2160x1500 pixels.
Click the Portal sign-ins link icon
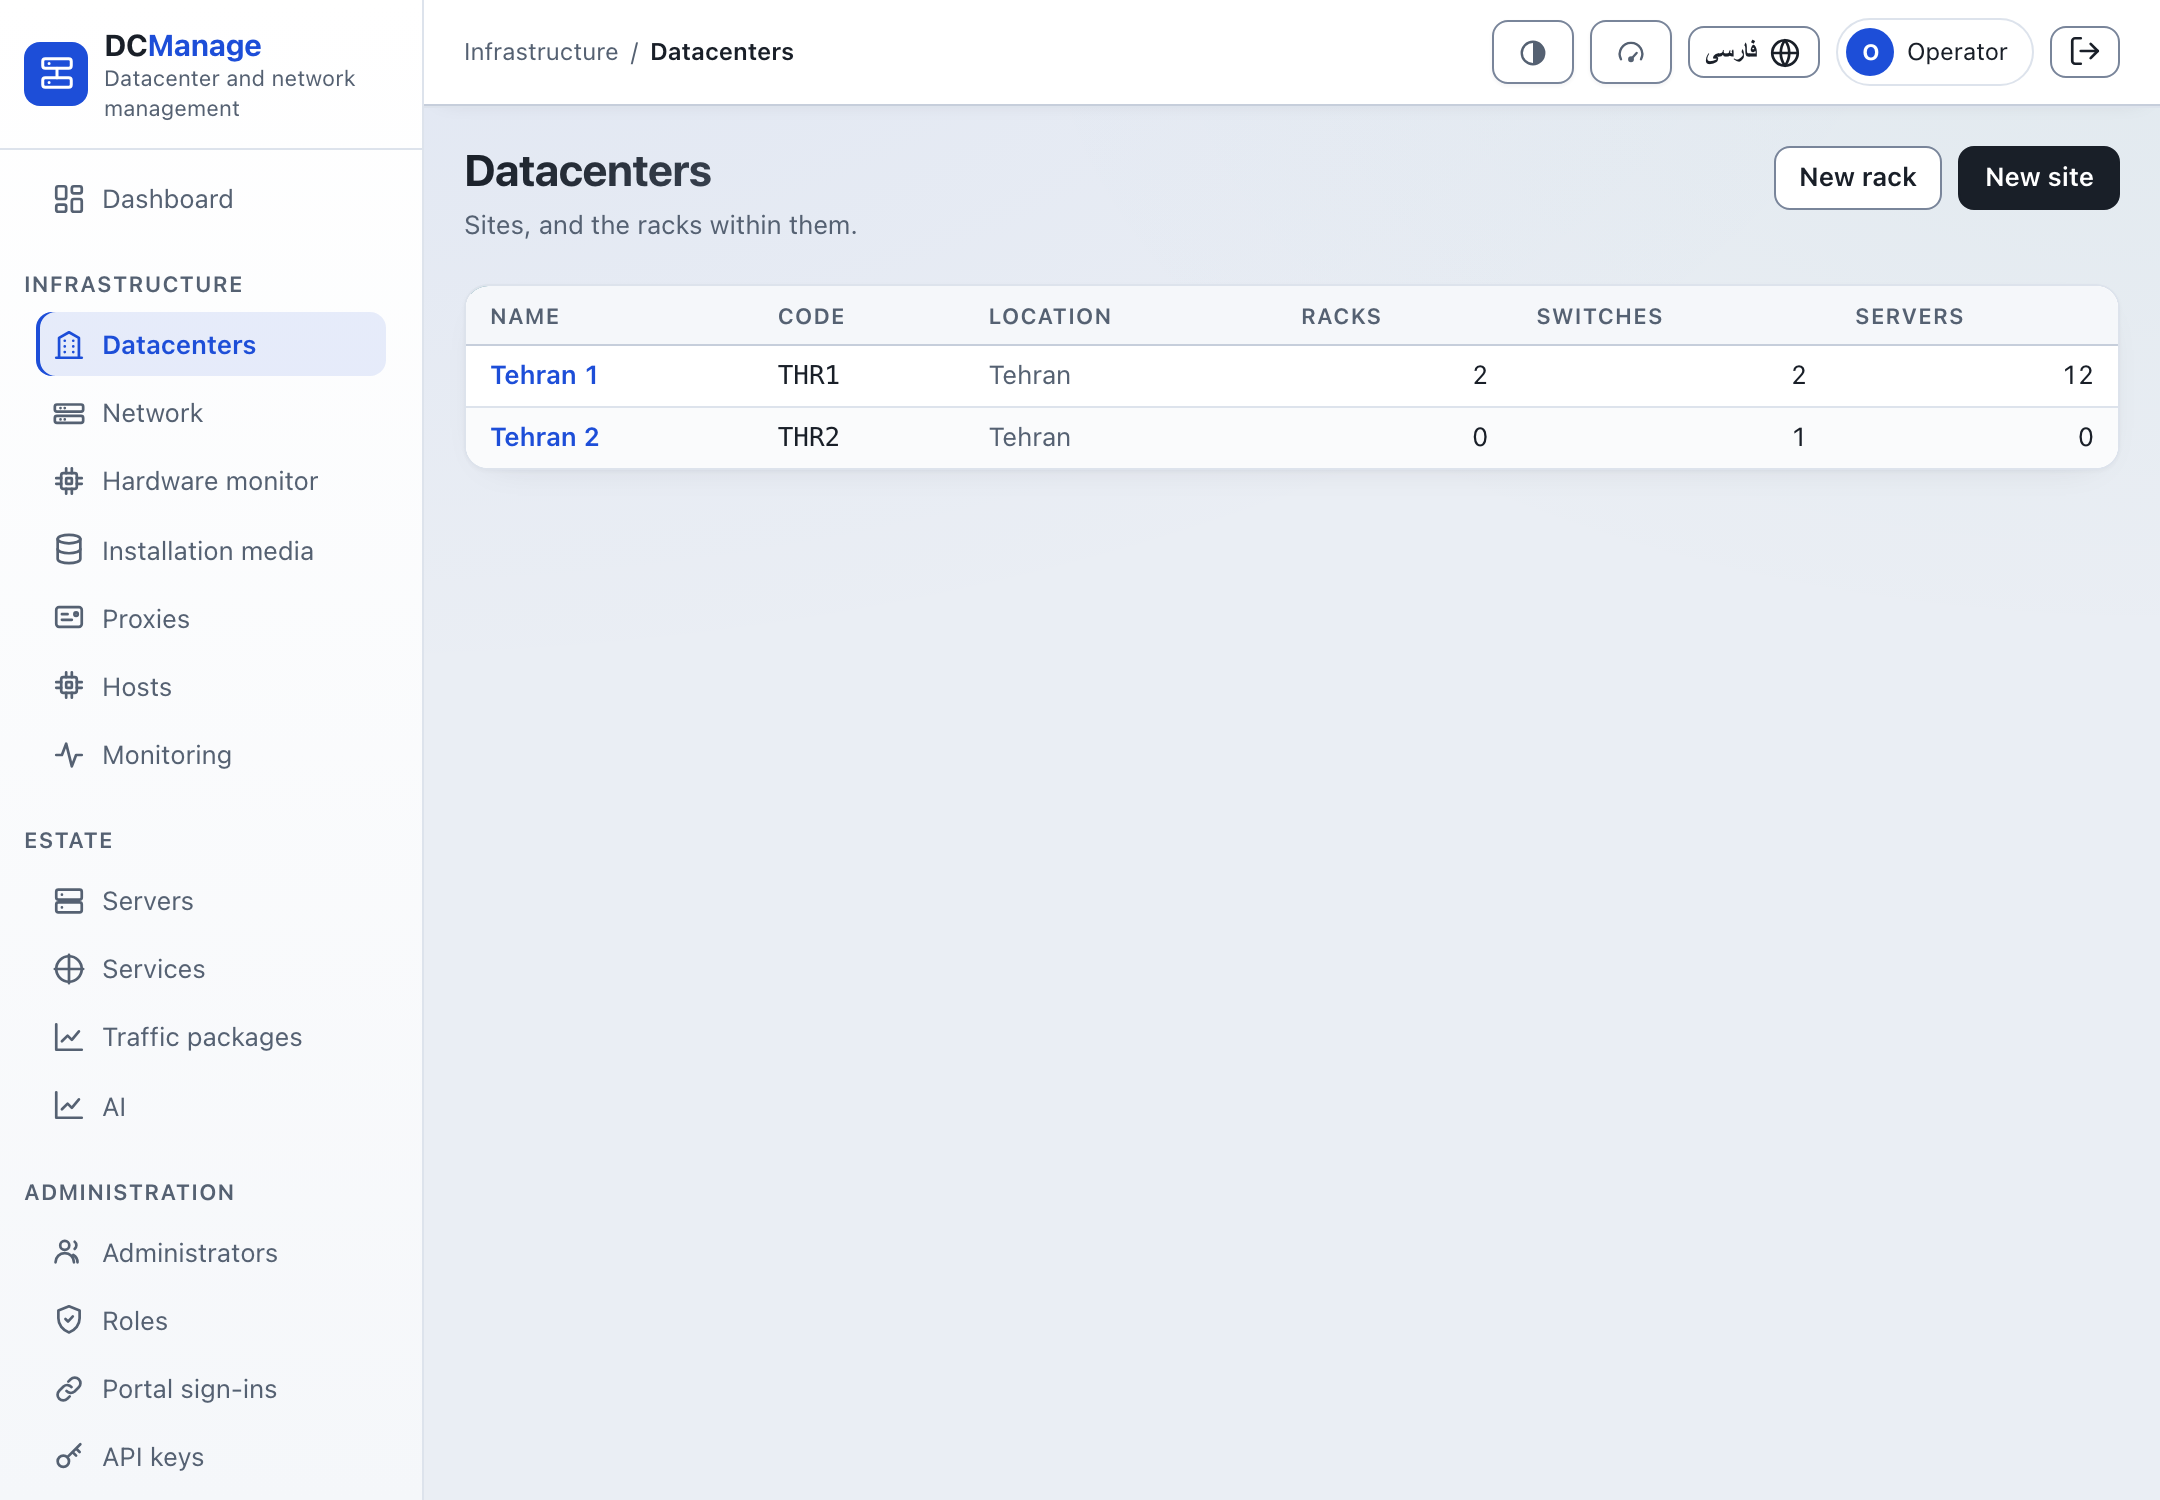[69, 1389]
